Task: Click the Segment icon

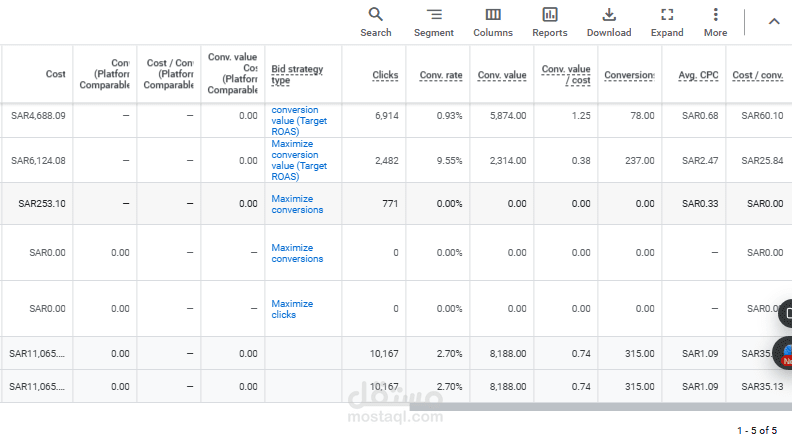Action: (x=433, y=15)
